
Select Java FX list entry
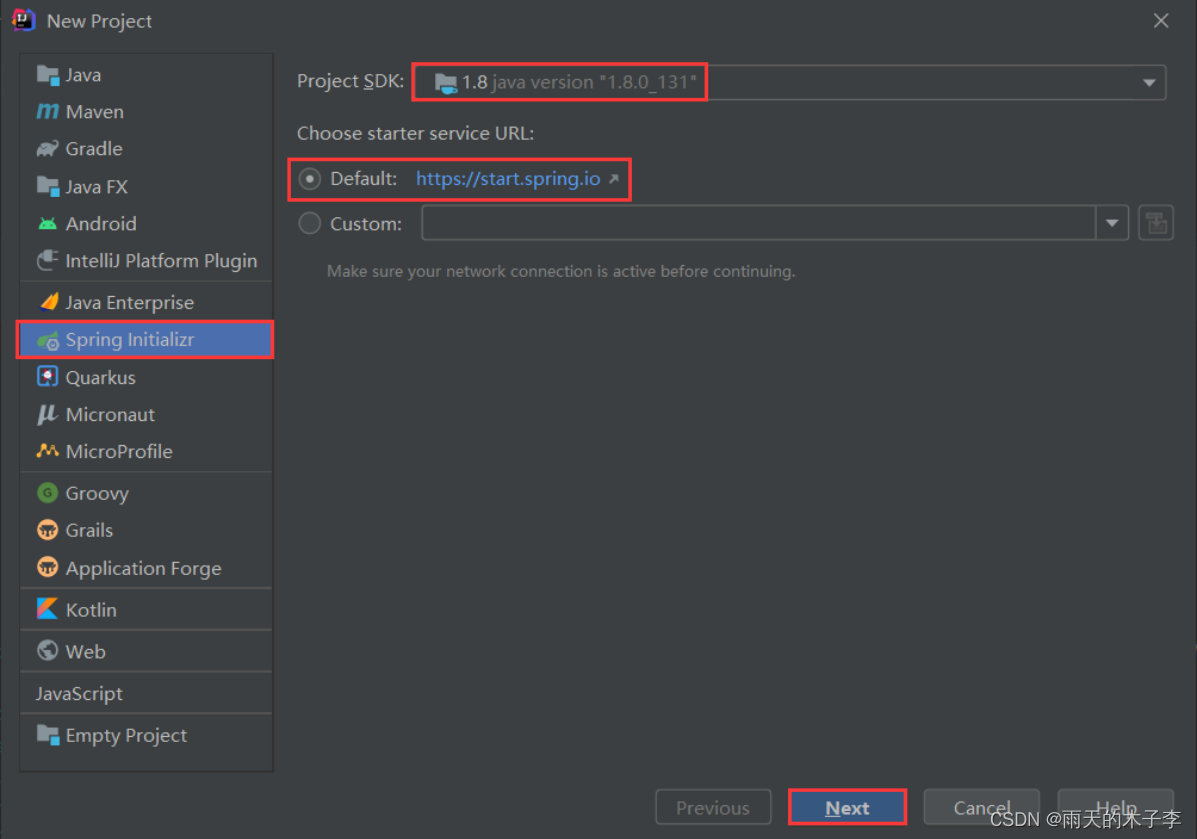[146, 186]
